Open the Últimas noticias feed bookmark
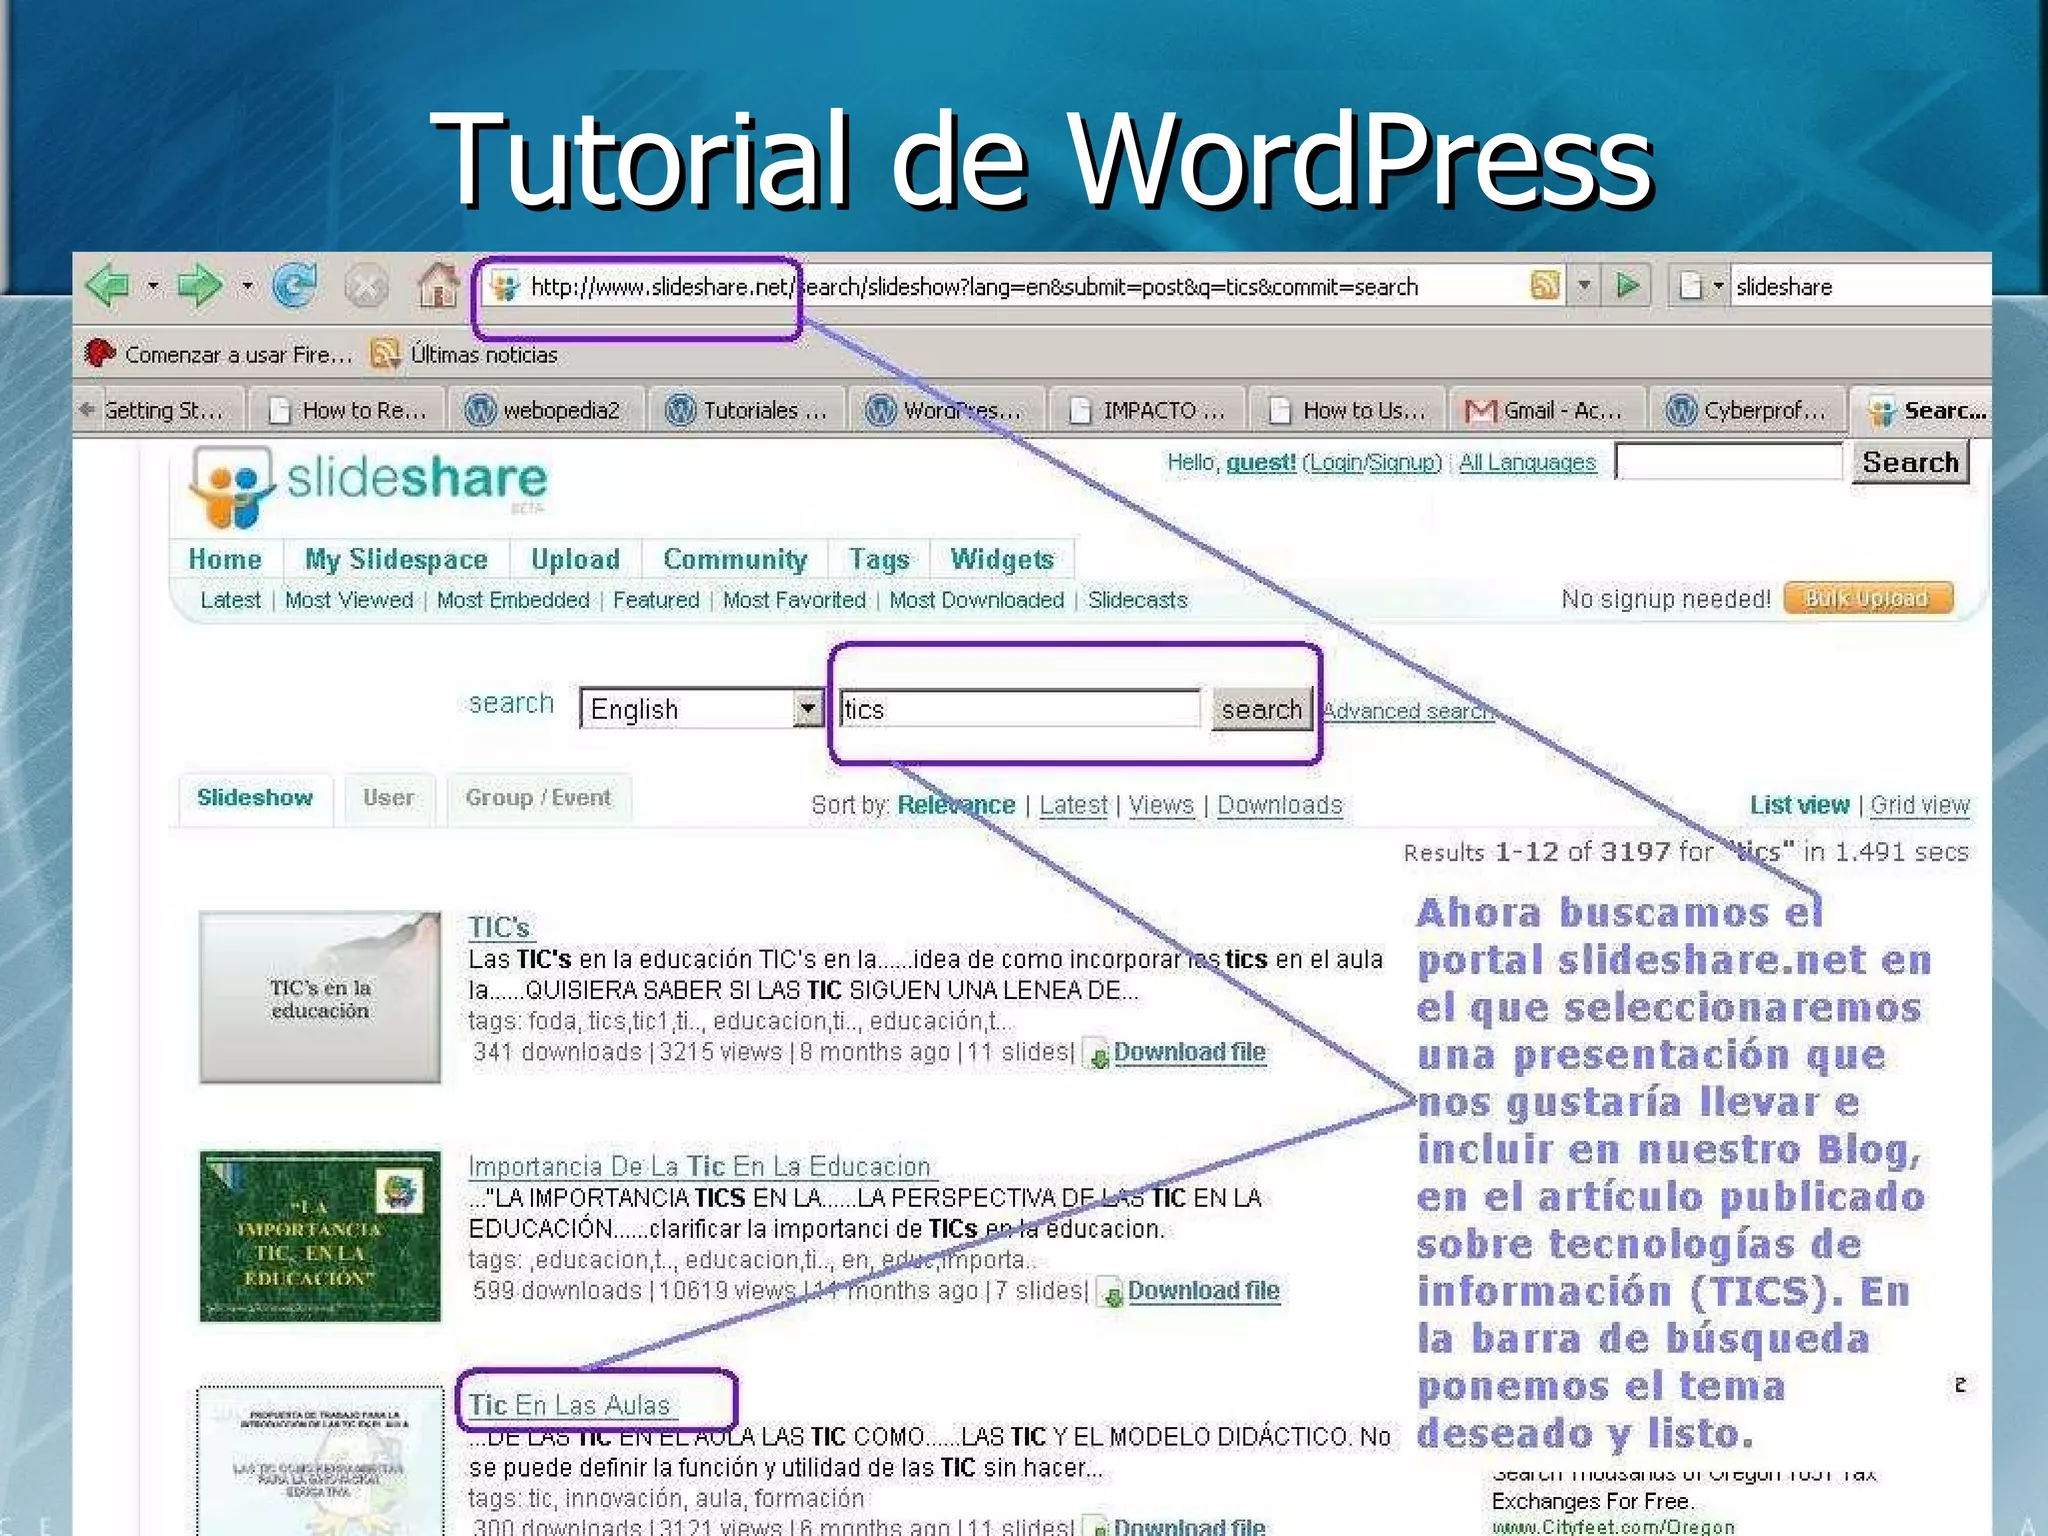This screenshot has height=1536, width=2048. point(464,354)
